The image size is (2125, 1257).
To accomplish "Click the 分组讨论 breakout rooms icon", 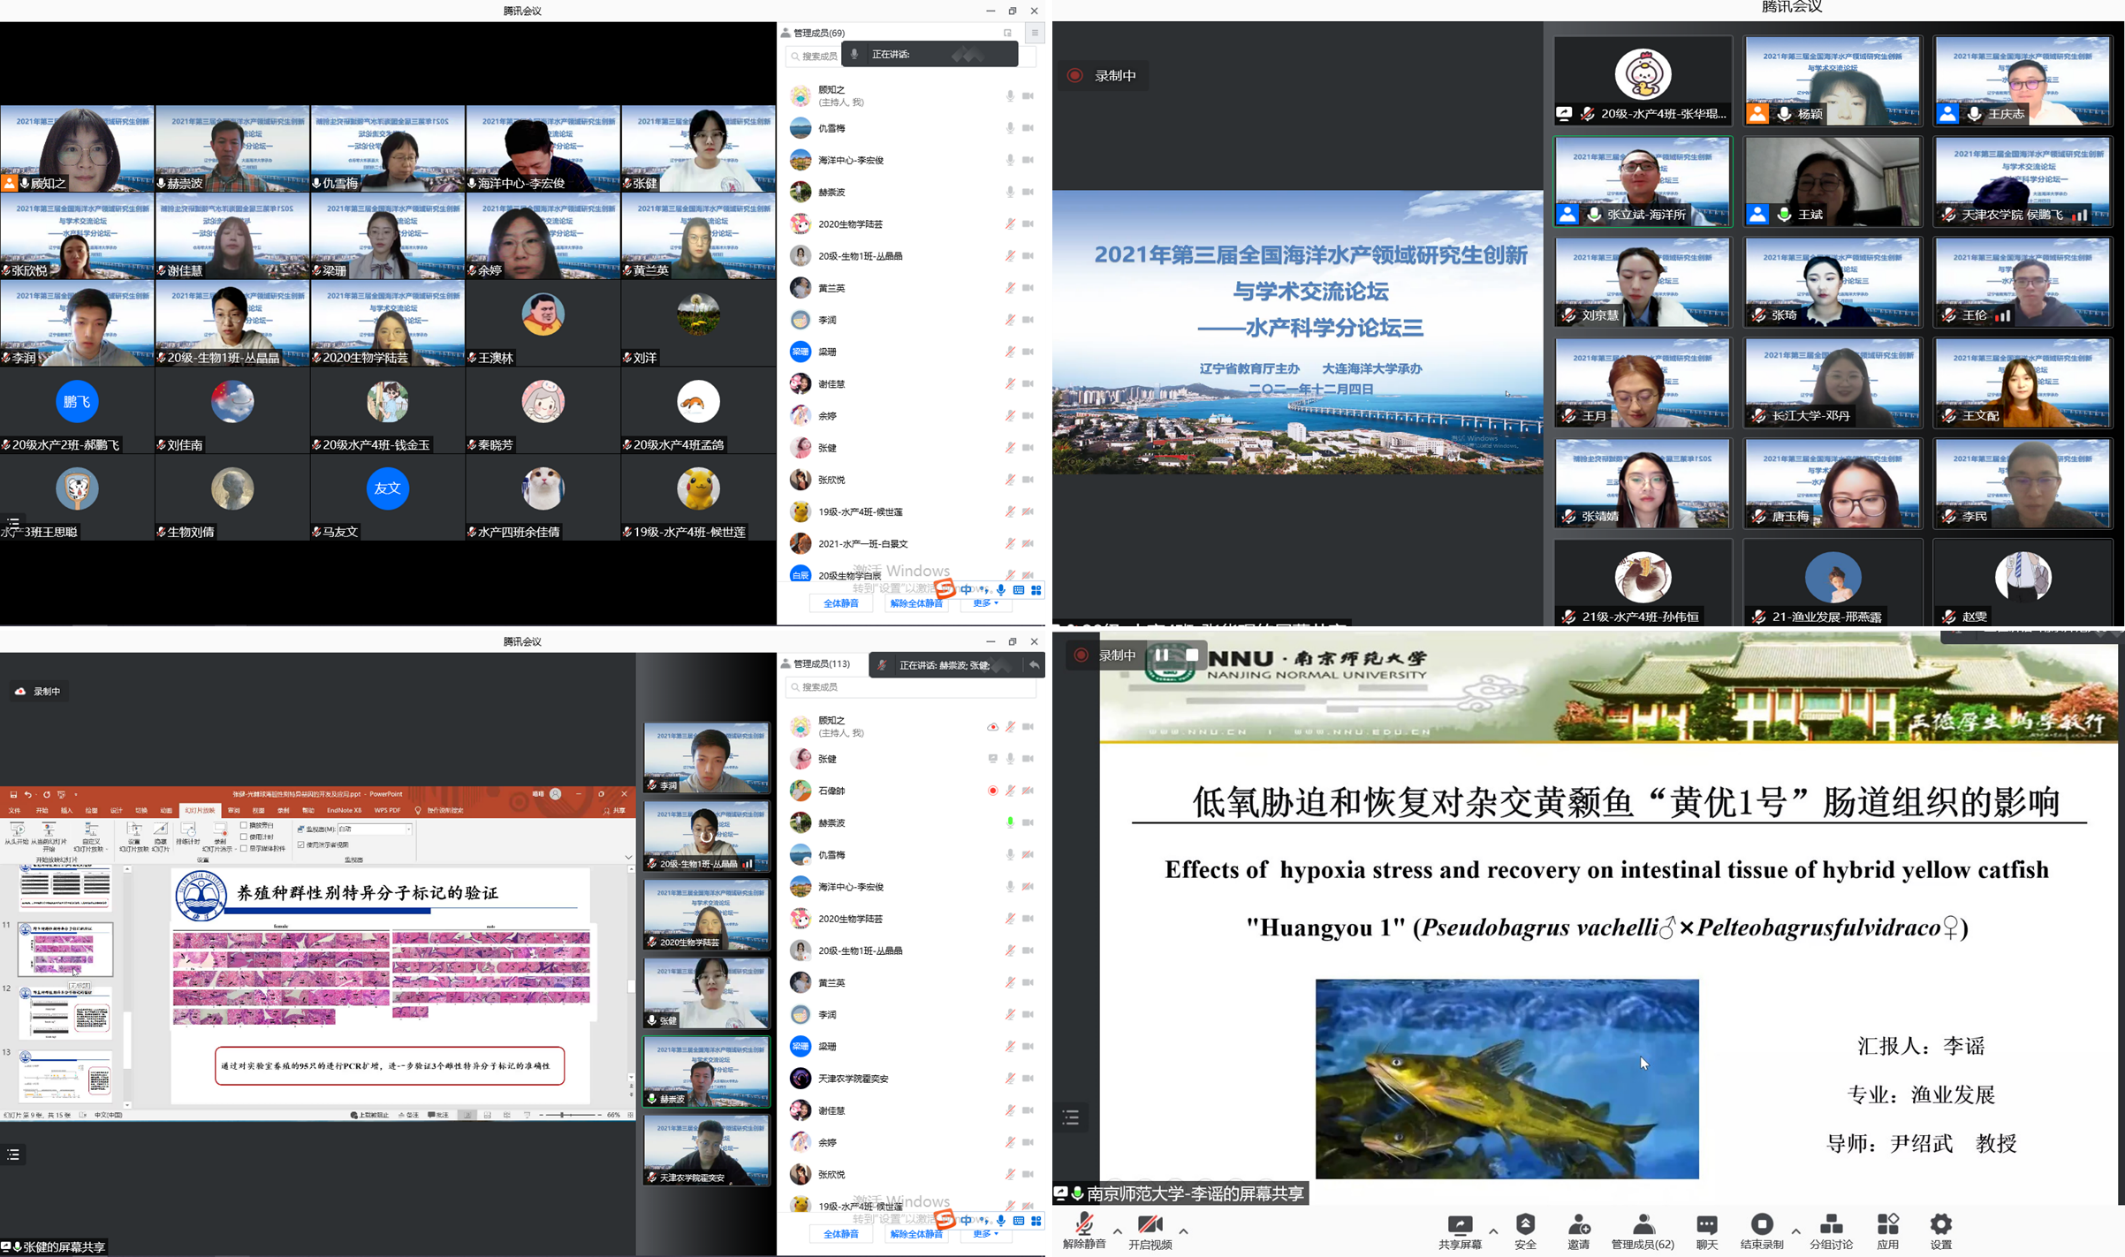I will point(1831,1225).
